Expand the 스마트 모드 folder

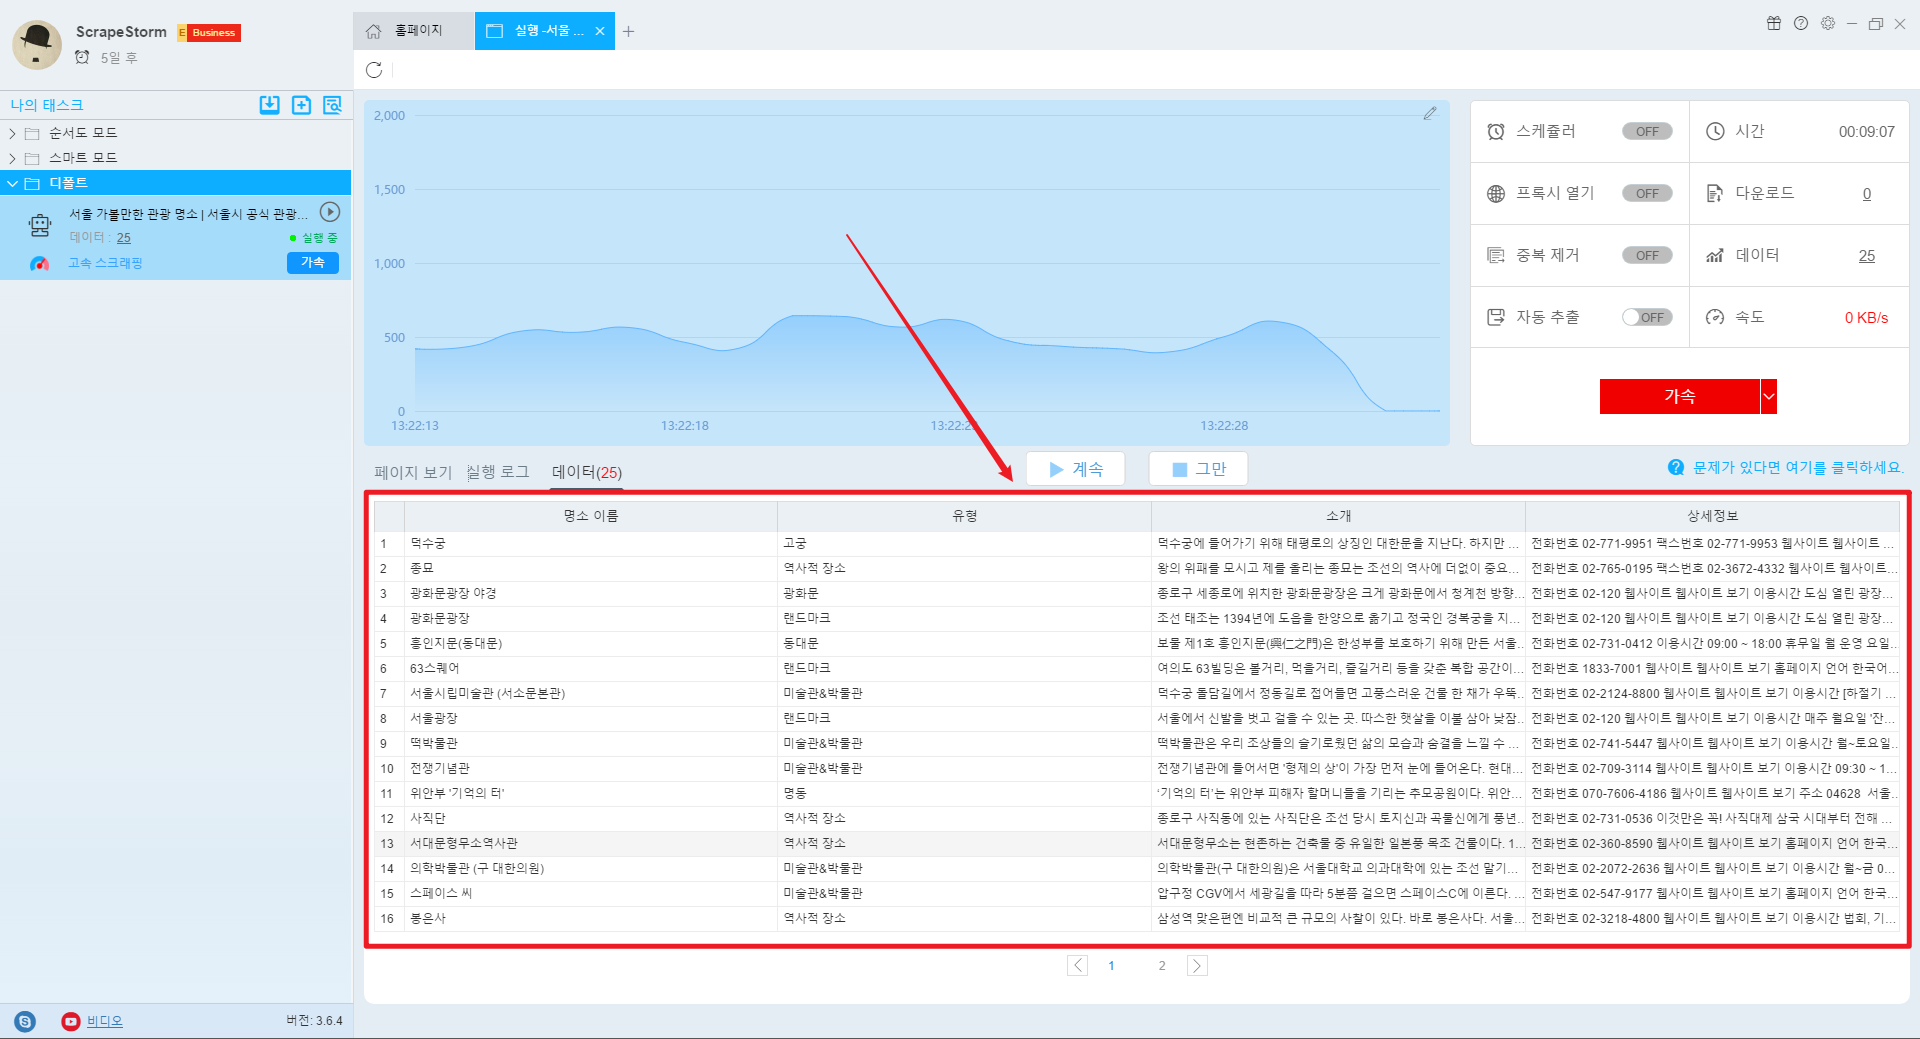pyautogui.click(x=12, y=158)
